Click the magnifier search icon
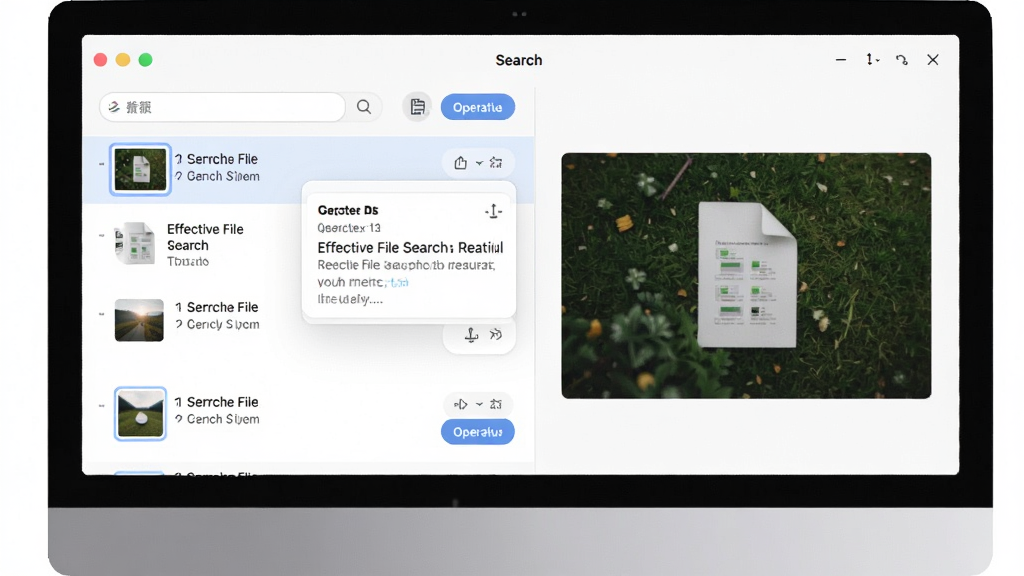This screenshot has height=576, width=1024. (364, 107)
